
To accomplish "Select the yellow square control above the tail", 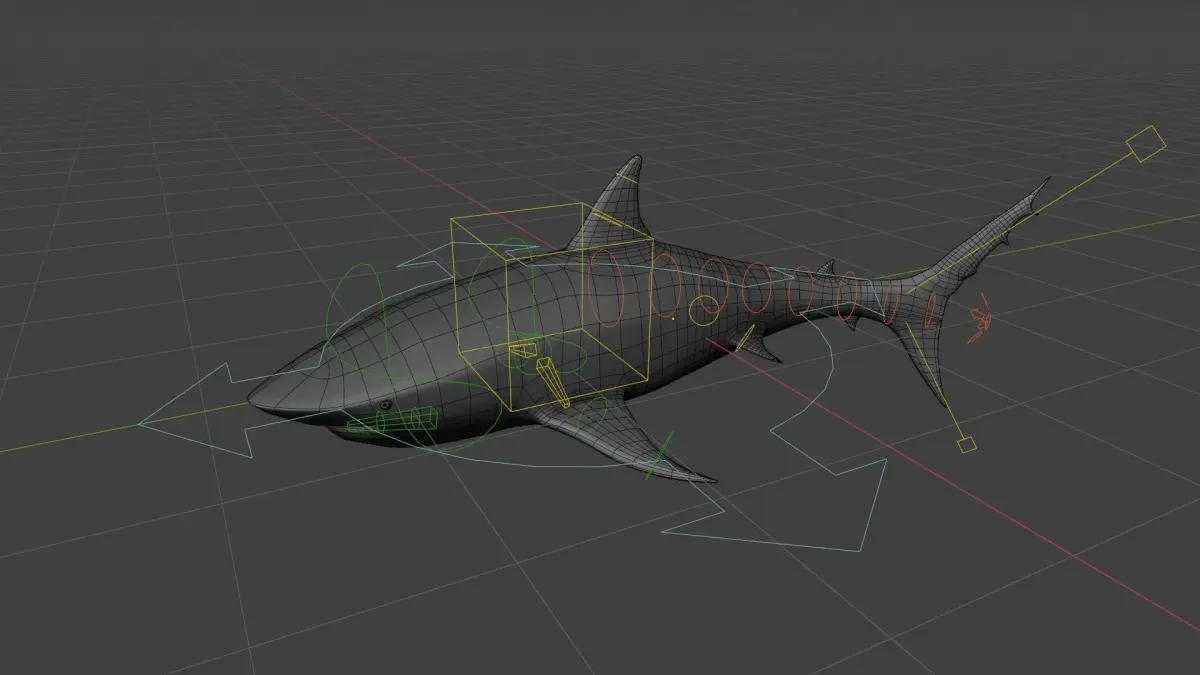I will [x=1146, y=144].
